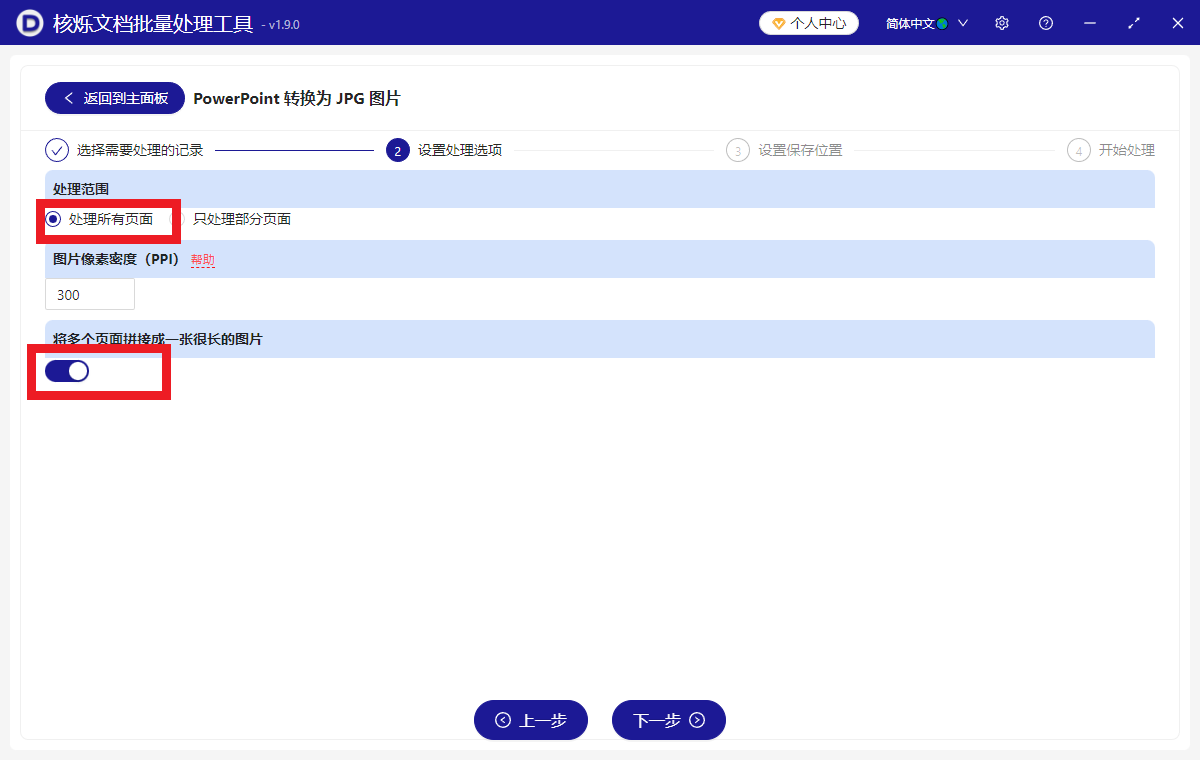
Task: Select the 处理所有页面 radio button
Action: click(x=55, y=217)
